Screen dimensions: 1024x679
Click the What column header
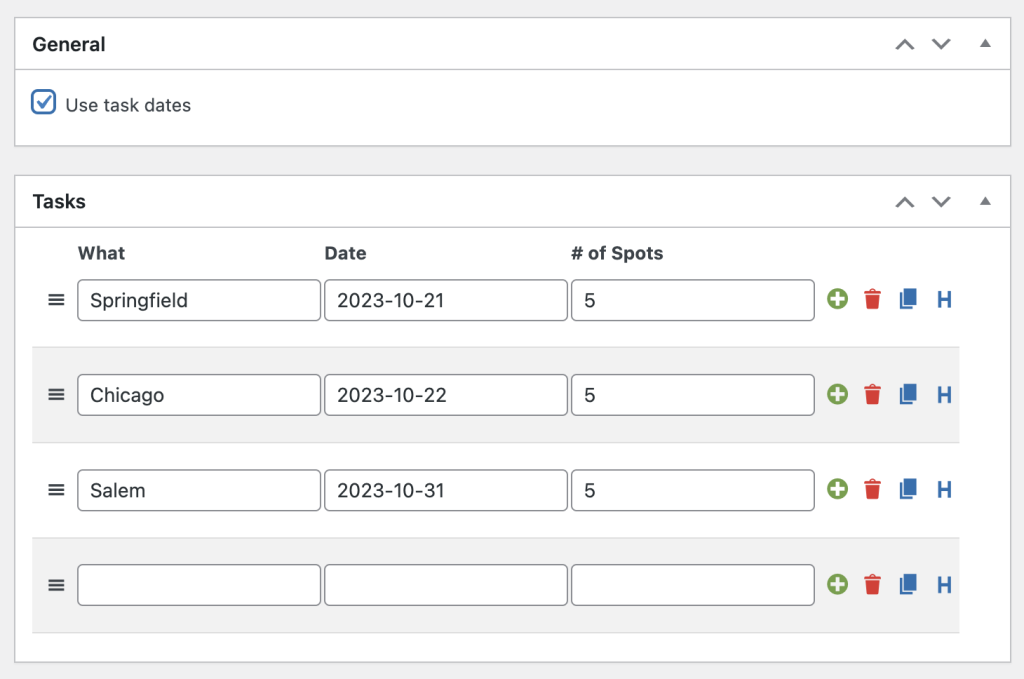(101, 253)
